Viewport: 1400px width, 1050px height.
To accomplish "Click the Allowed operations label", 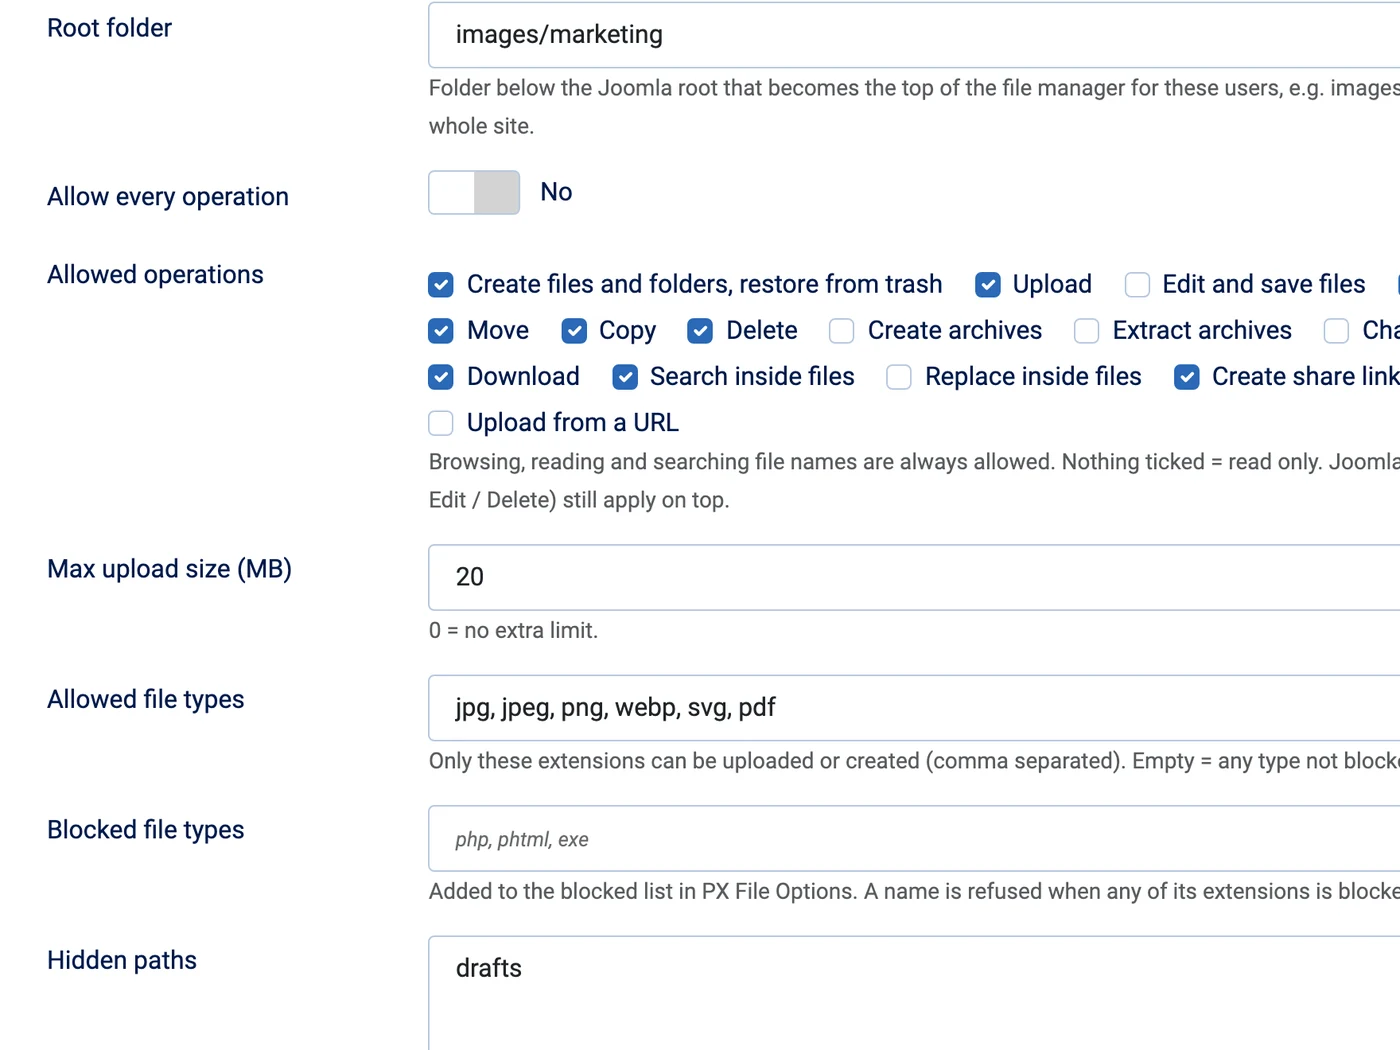I will tap(155, 275).
